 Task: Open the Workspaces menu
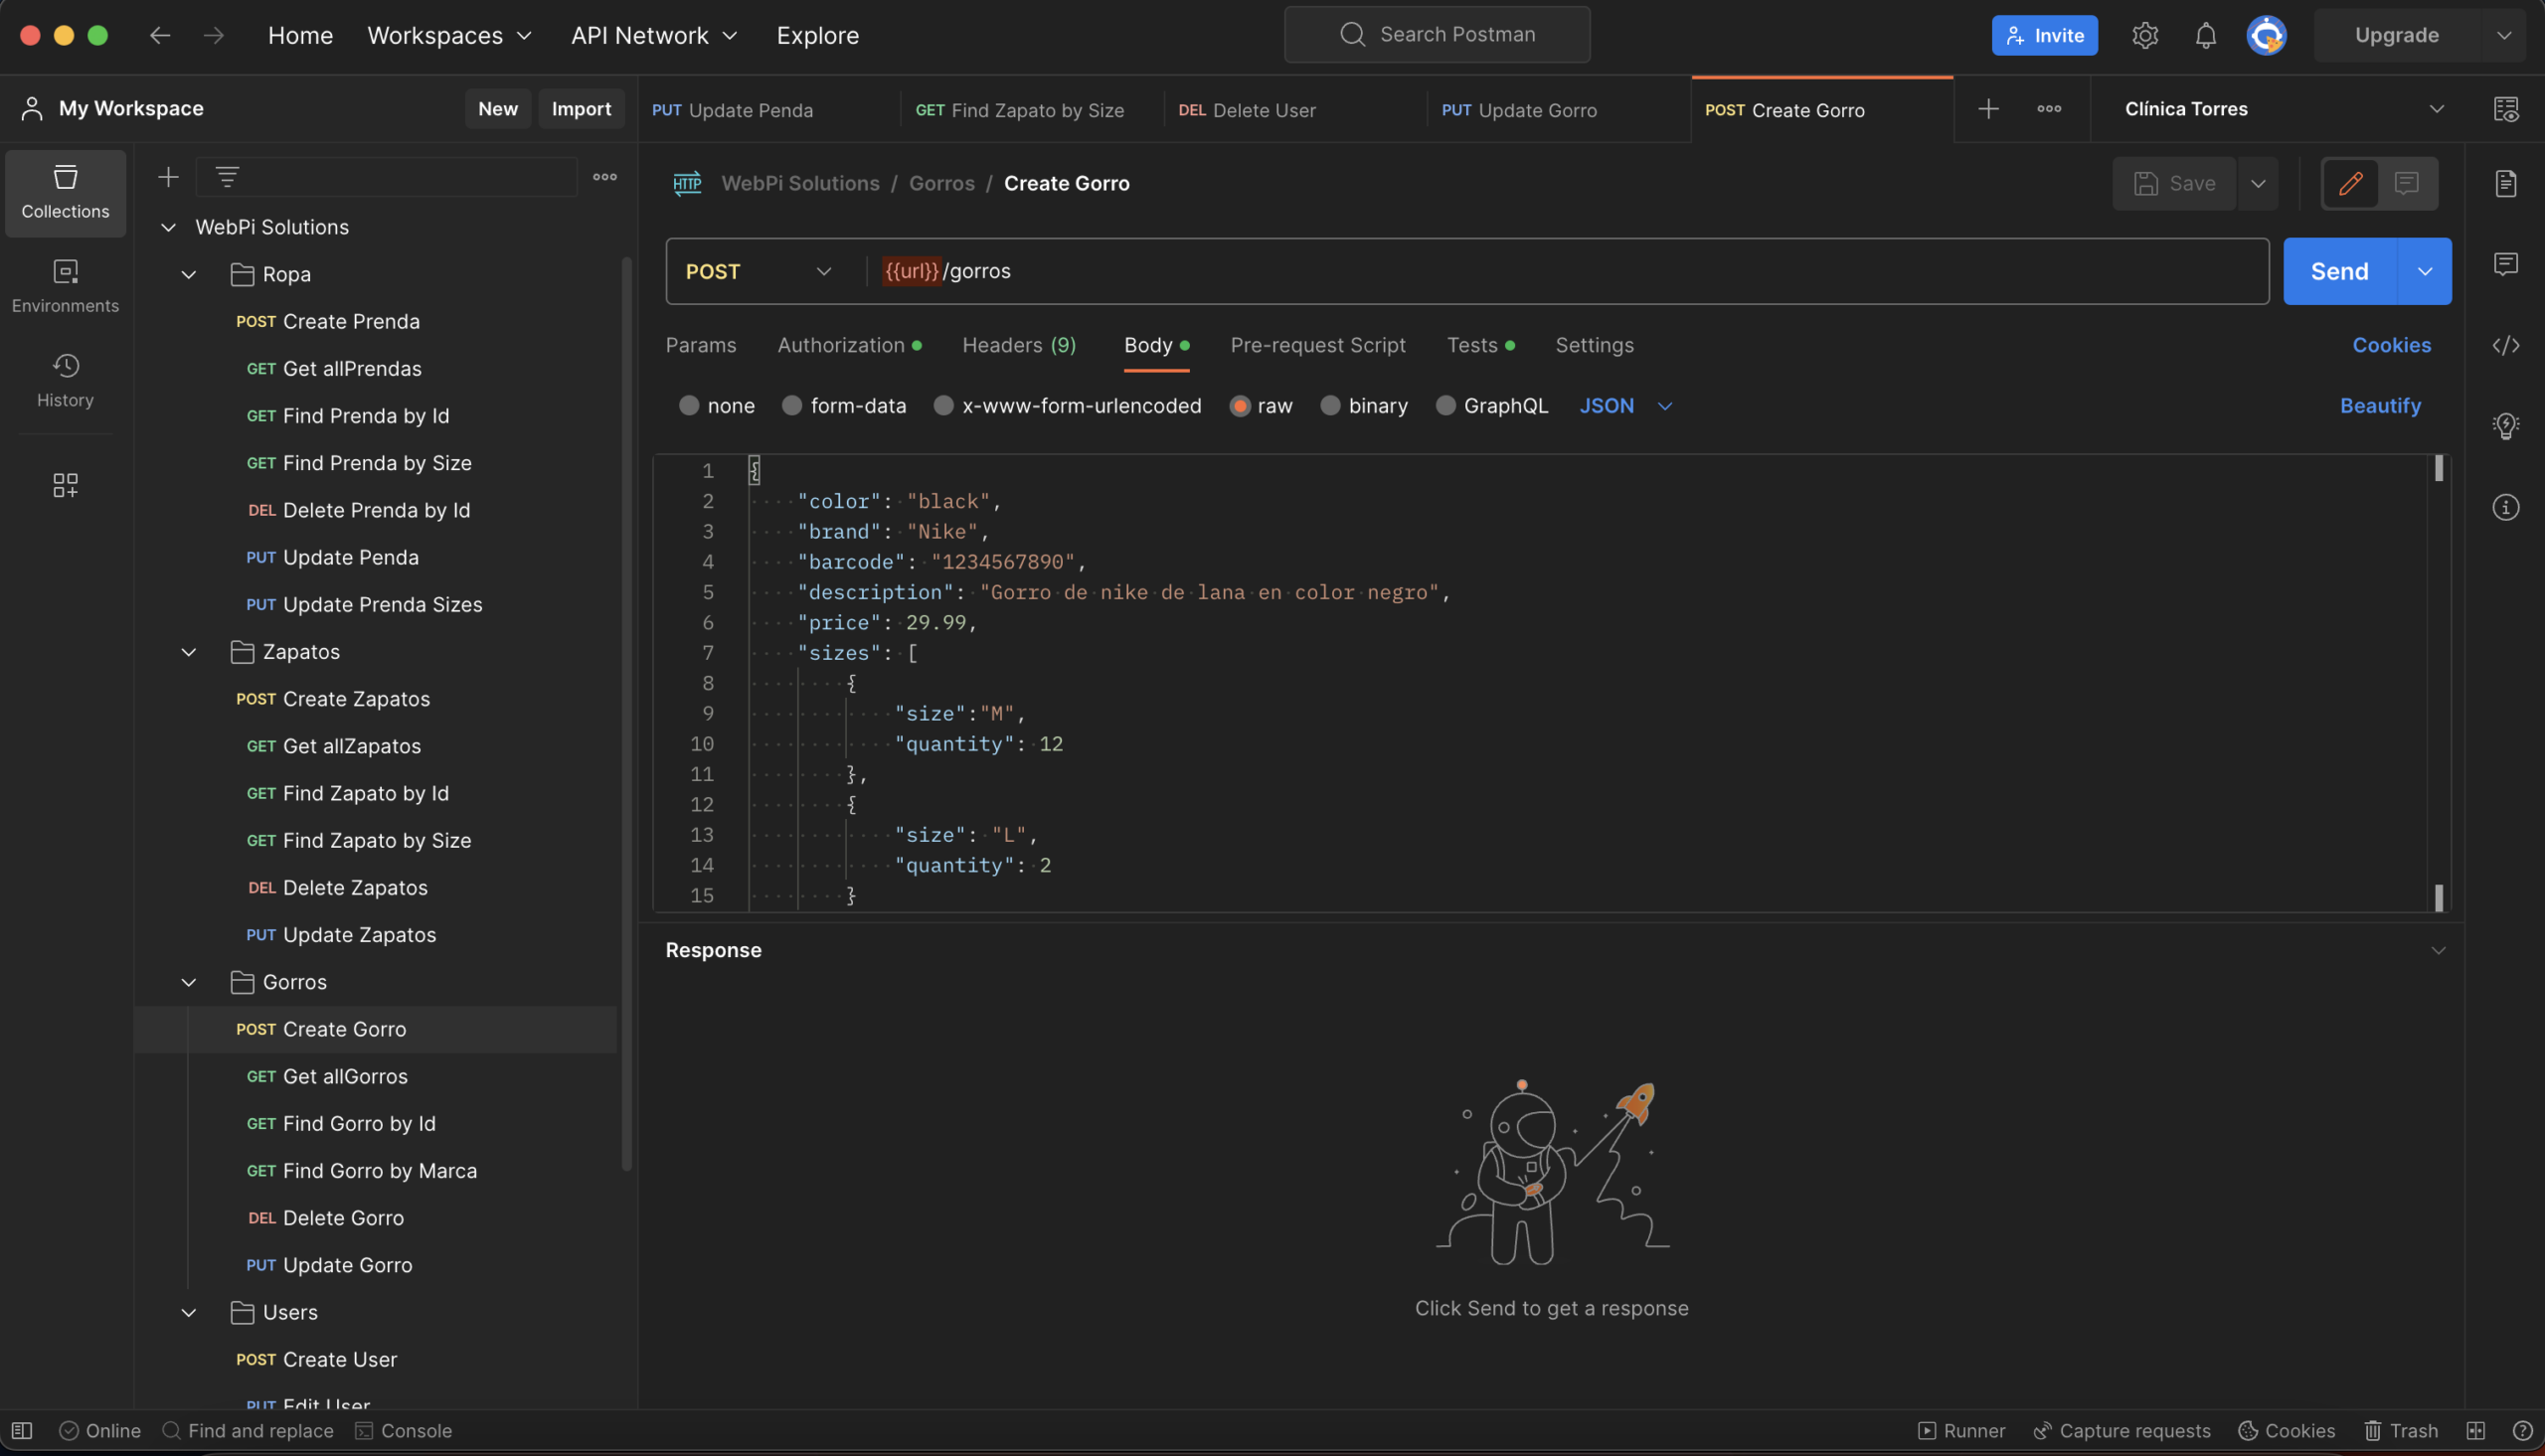[449, 36]
